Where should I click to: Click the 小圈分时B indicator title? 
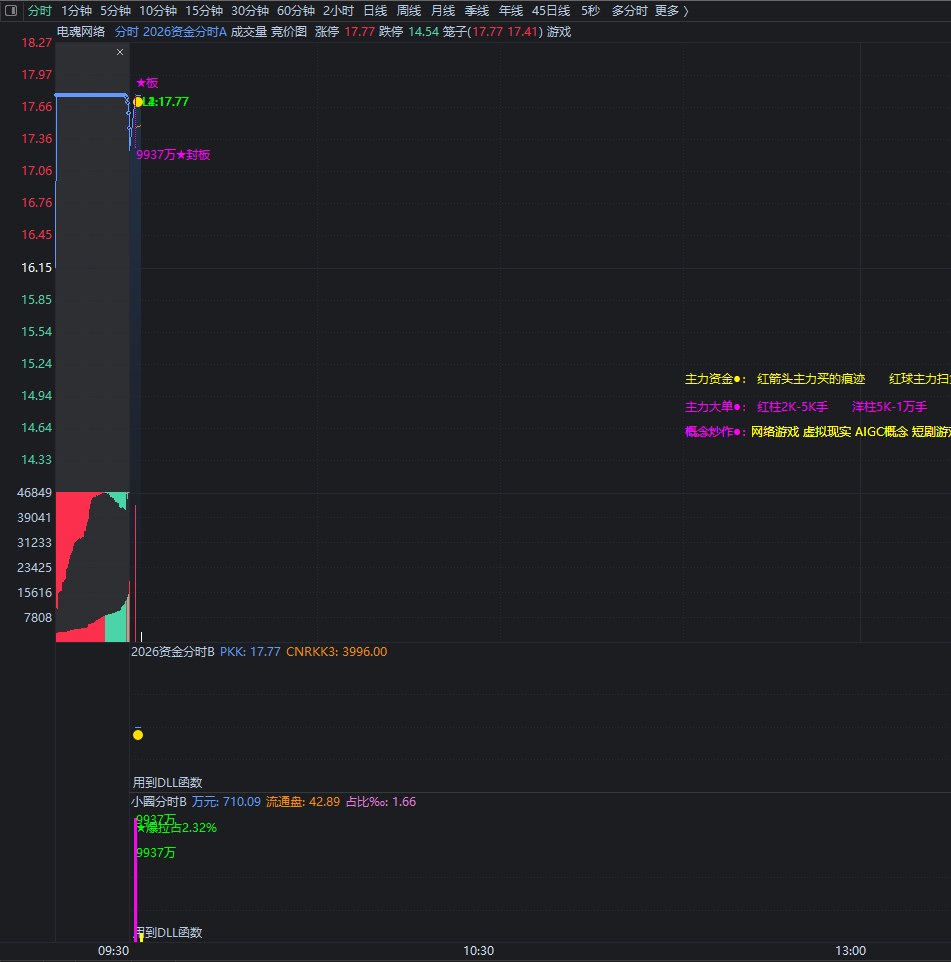point(159,802)
